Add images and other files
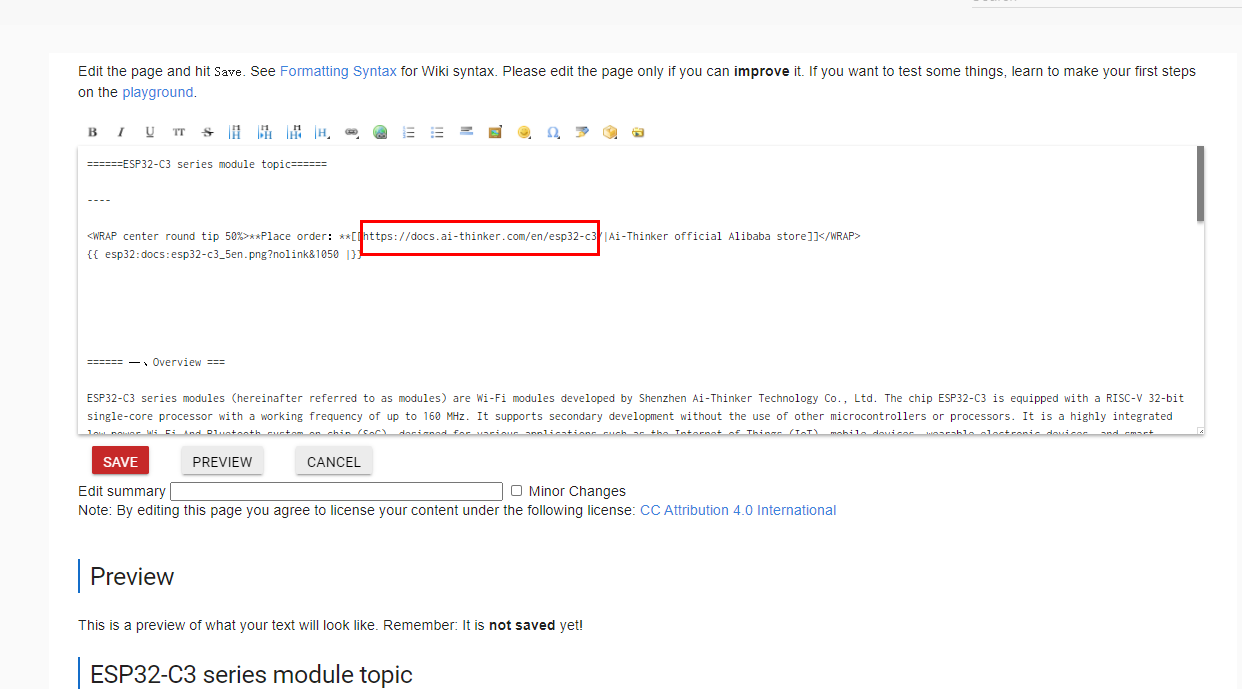Image resolution: width=1242 pixels, height=689 pixels. pos(495,132)
